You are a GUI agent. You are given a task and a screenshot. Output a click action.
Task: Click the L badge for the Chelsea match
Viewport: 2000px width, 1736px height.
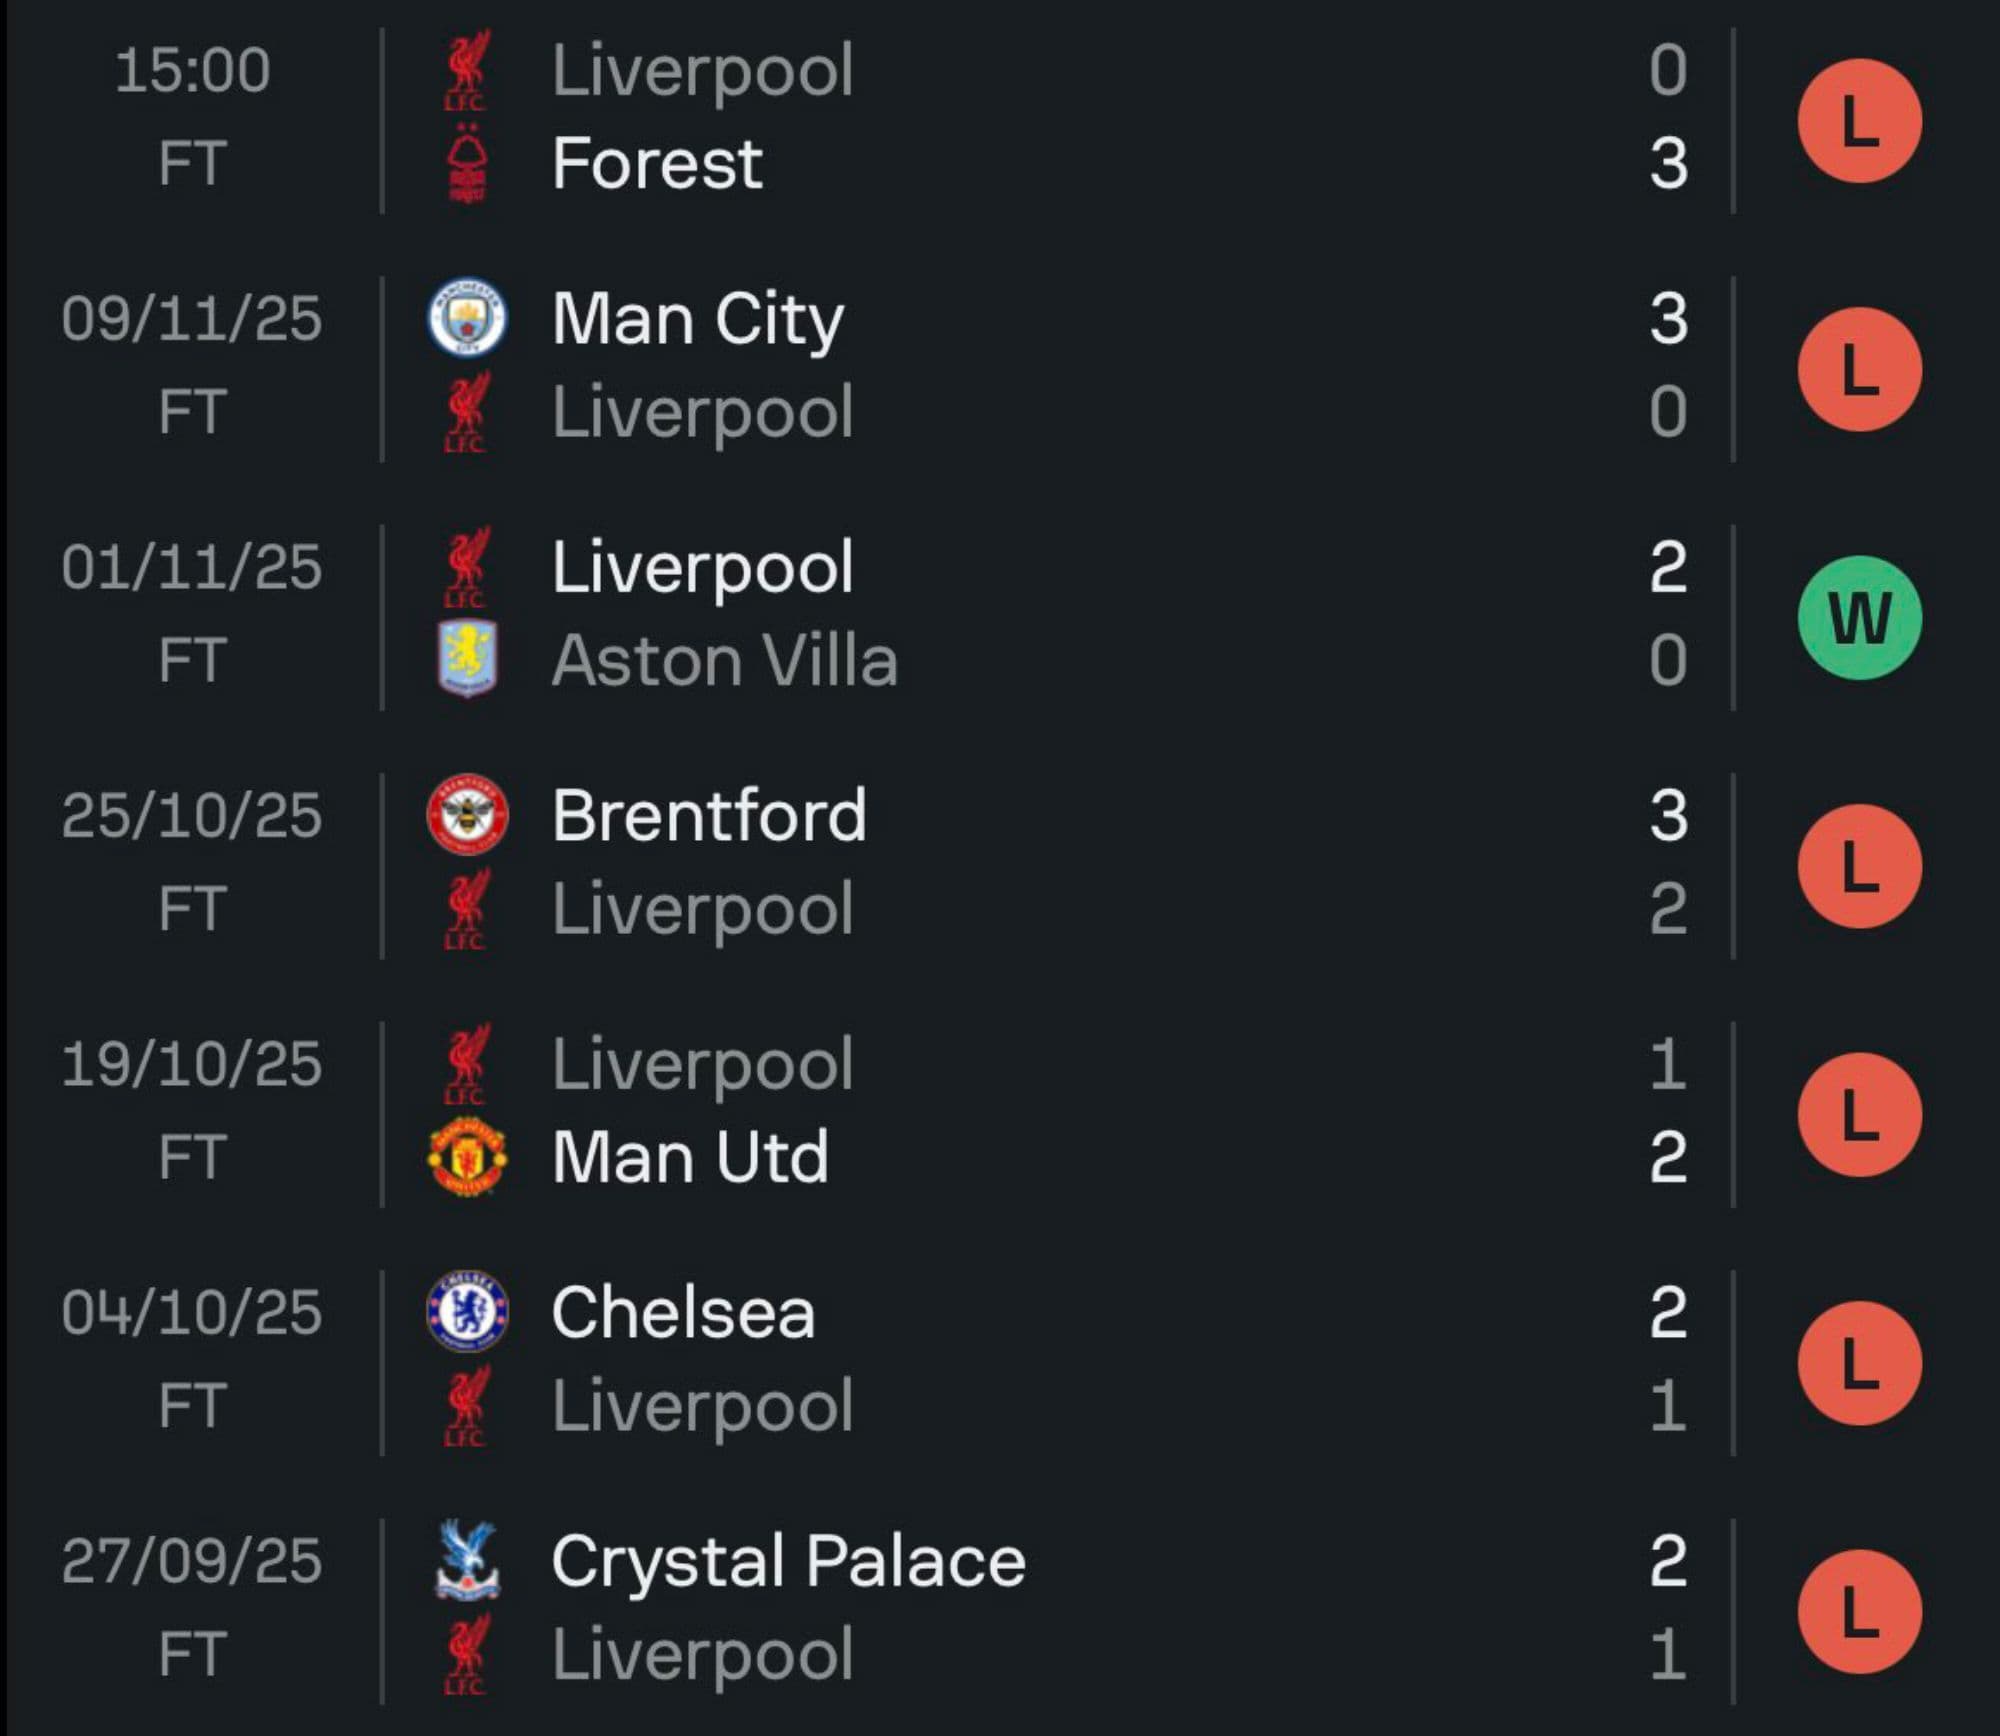point(1859,1363)
